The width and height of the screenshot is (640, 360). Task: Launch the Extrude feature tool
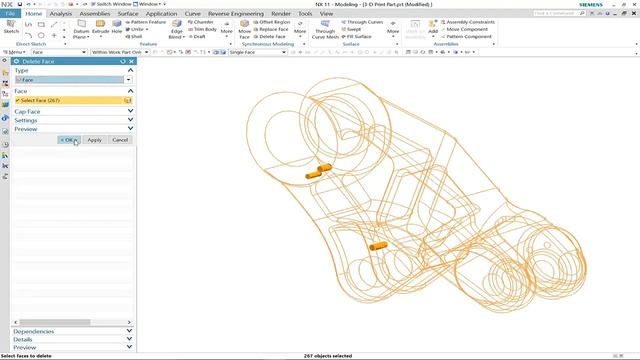point(100,27)
